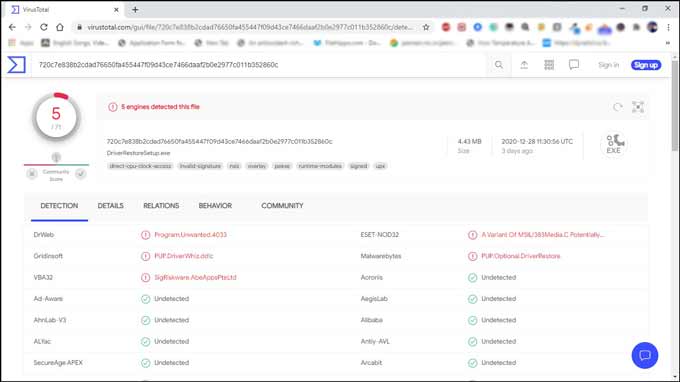Click the Acronis undetected check icon
Screen dimensions: 680x382
473,278
